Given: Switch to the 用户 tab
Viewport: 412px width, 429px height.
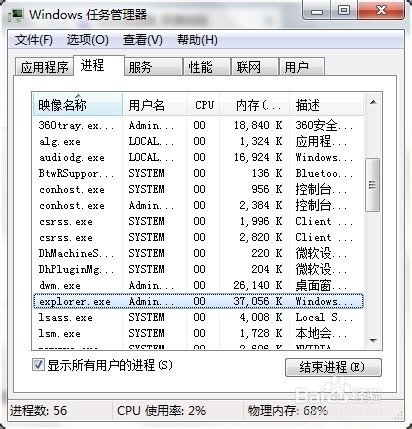Looking at the screenshot, I should tap(302, 67).
